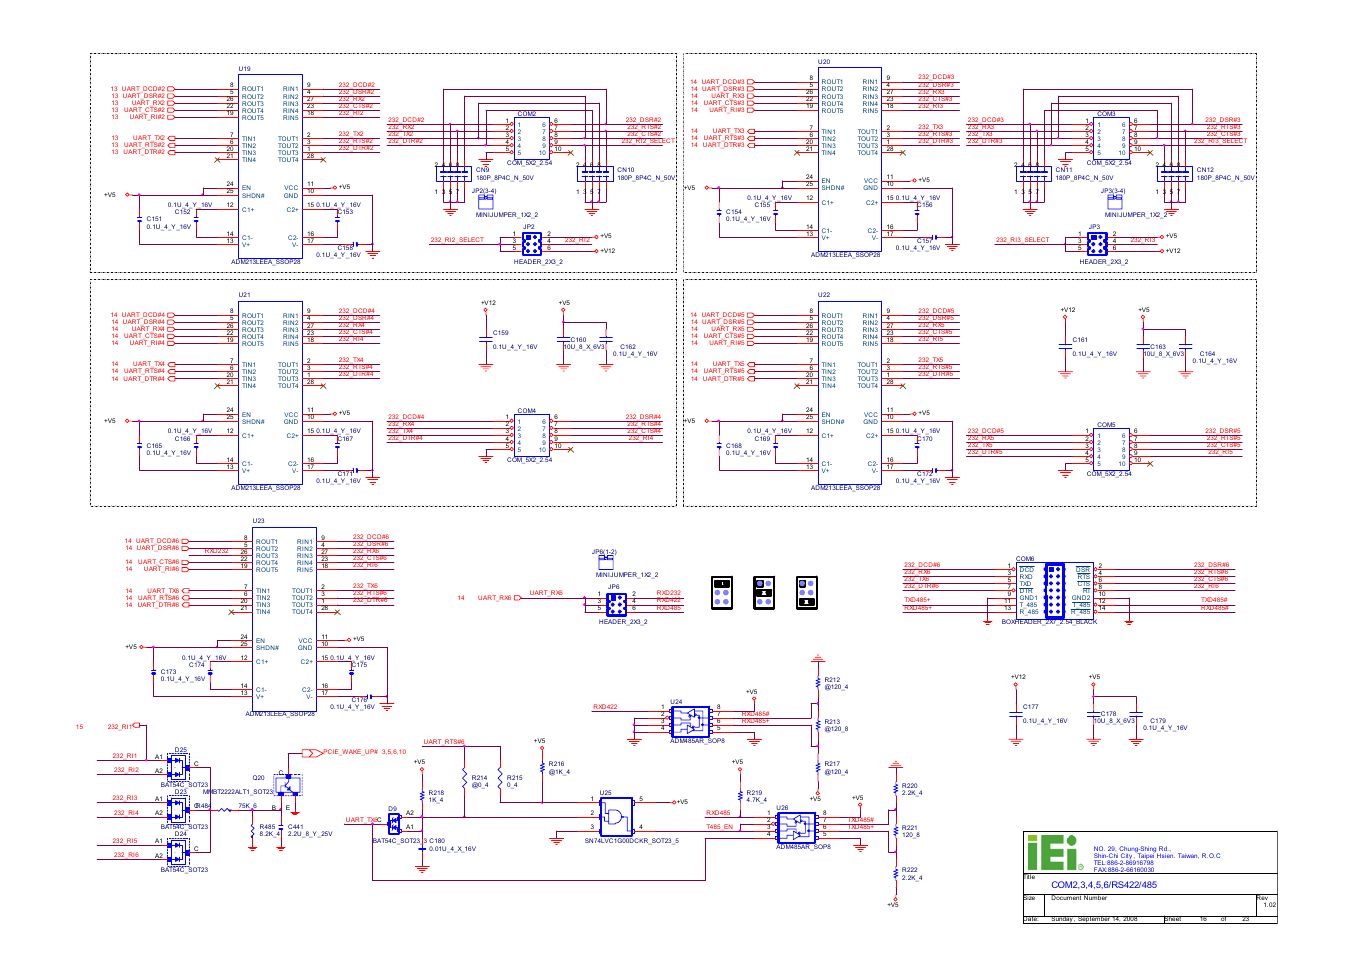Click the JP2 2x3 header symbol

[532, 243]
